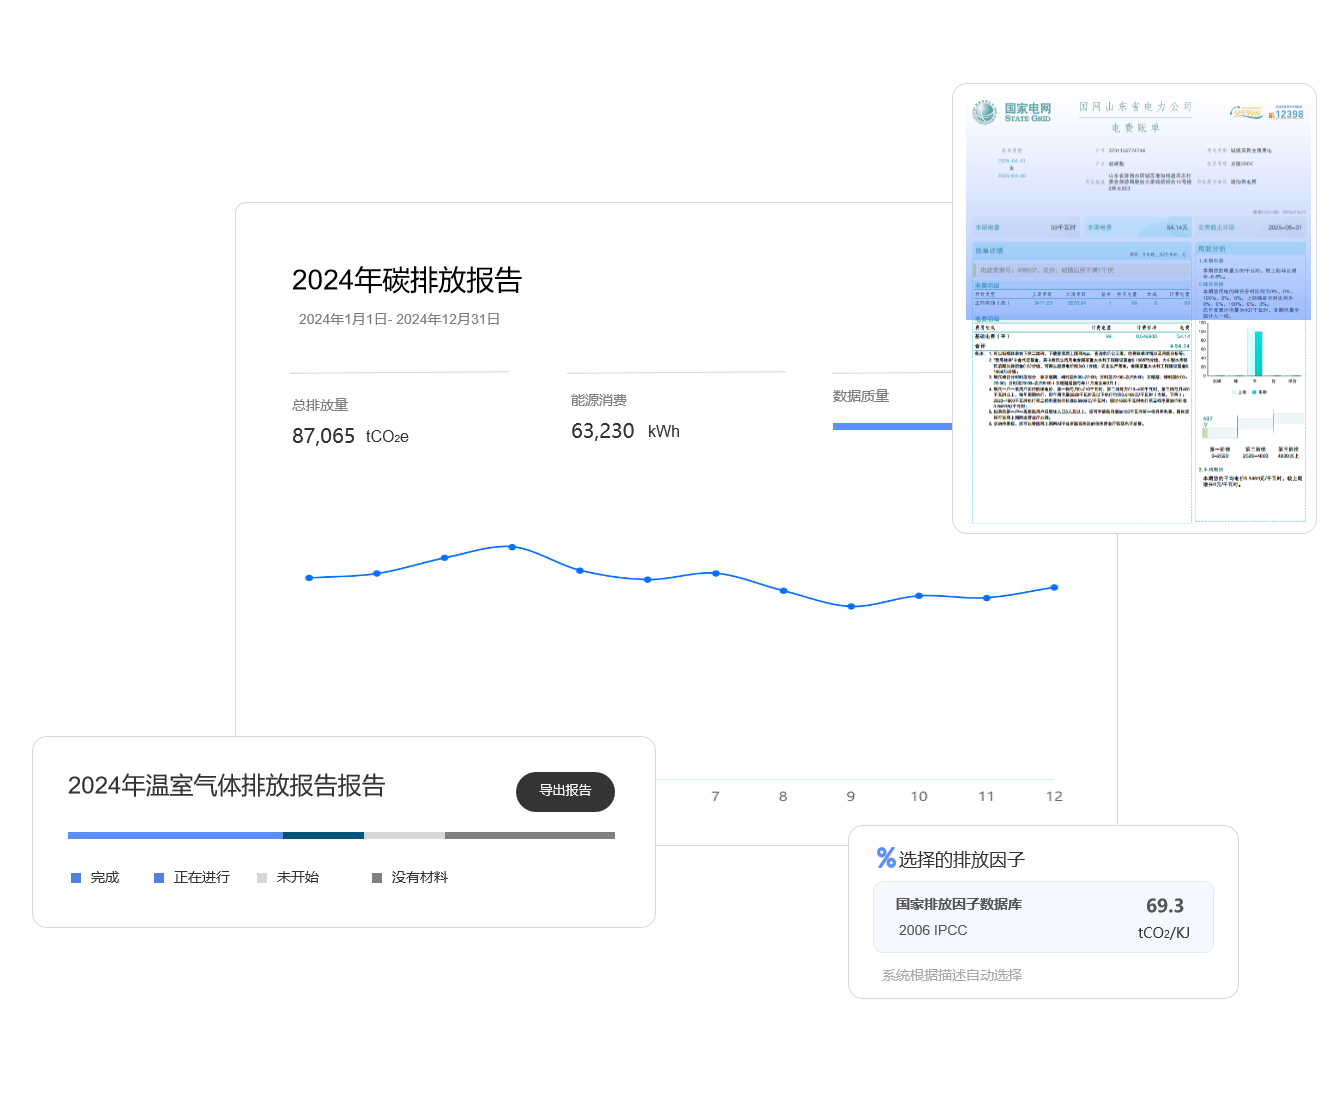Screen dimensions: 1339x1100
Task: Click the 正在进行 legend square
Action: coord(159,878)
